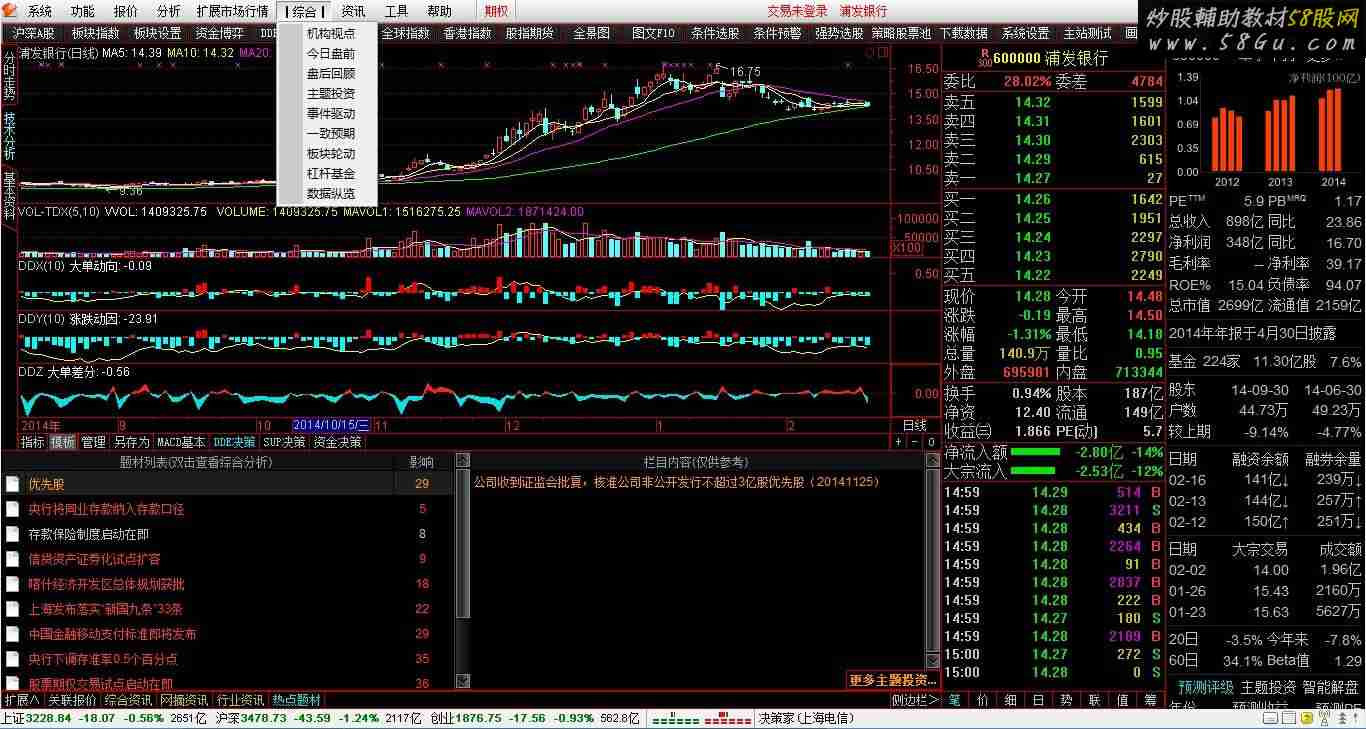Open document icon beside 中国金融移动支付标准即将发布
Image resolution: width=1366 pixels, height=729 pixels.
tap(12, 634)
